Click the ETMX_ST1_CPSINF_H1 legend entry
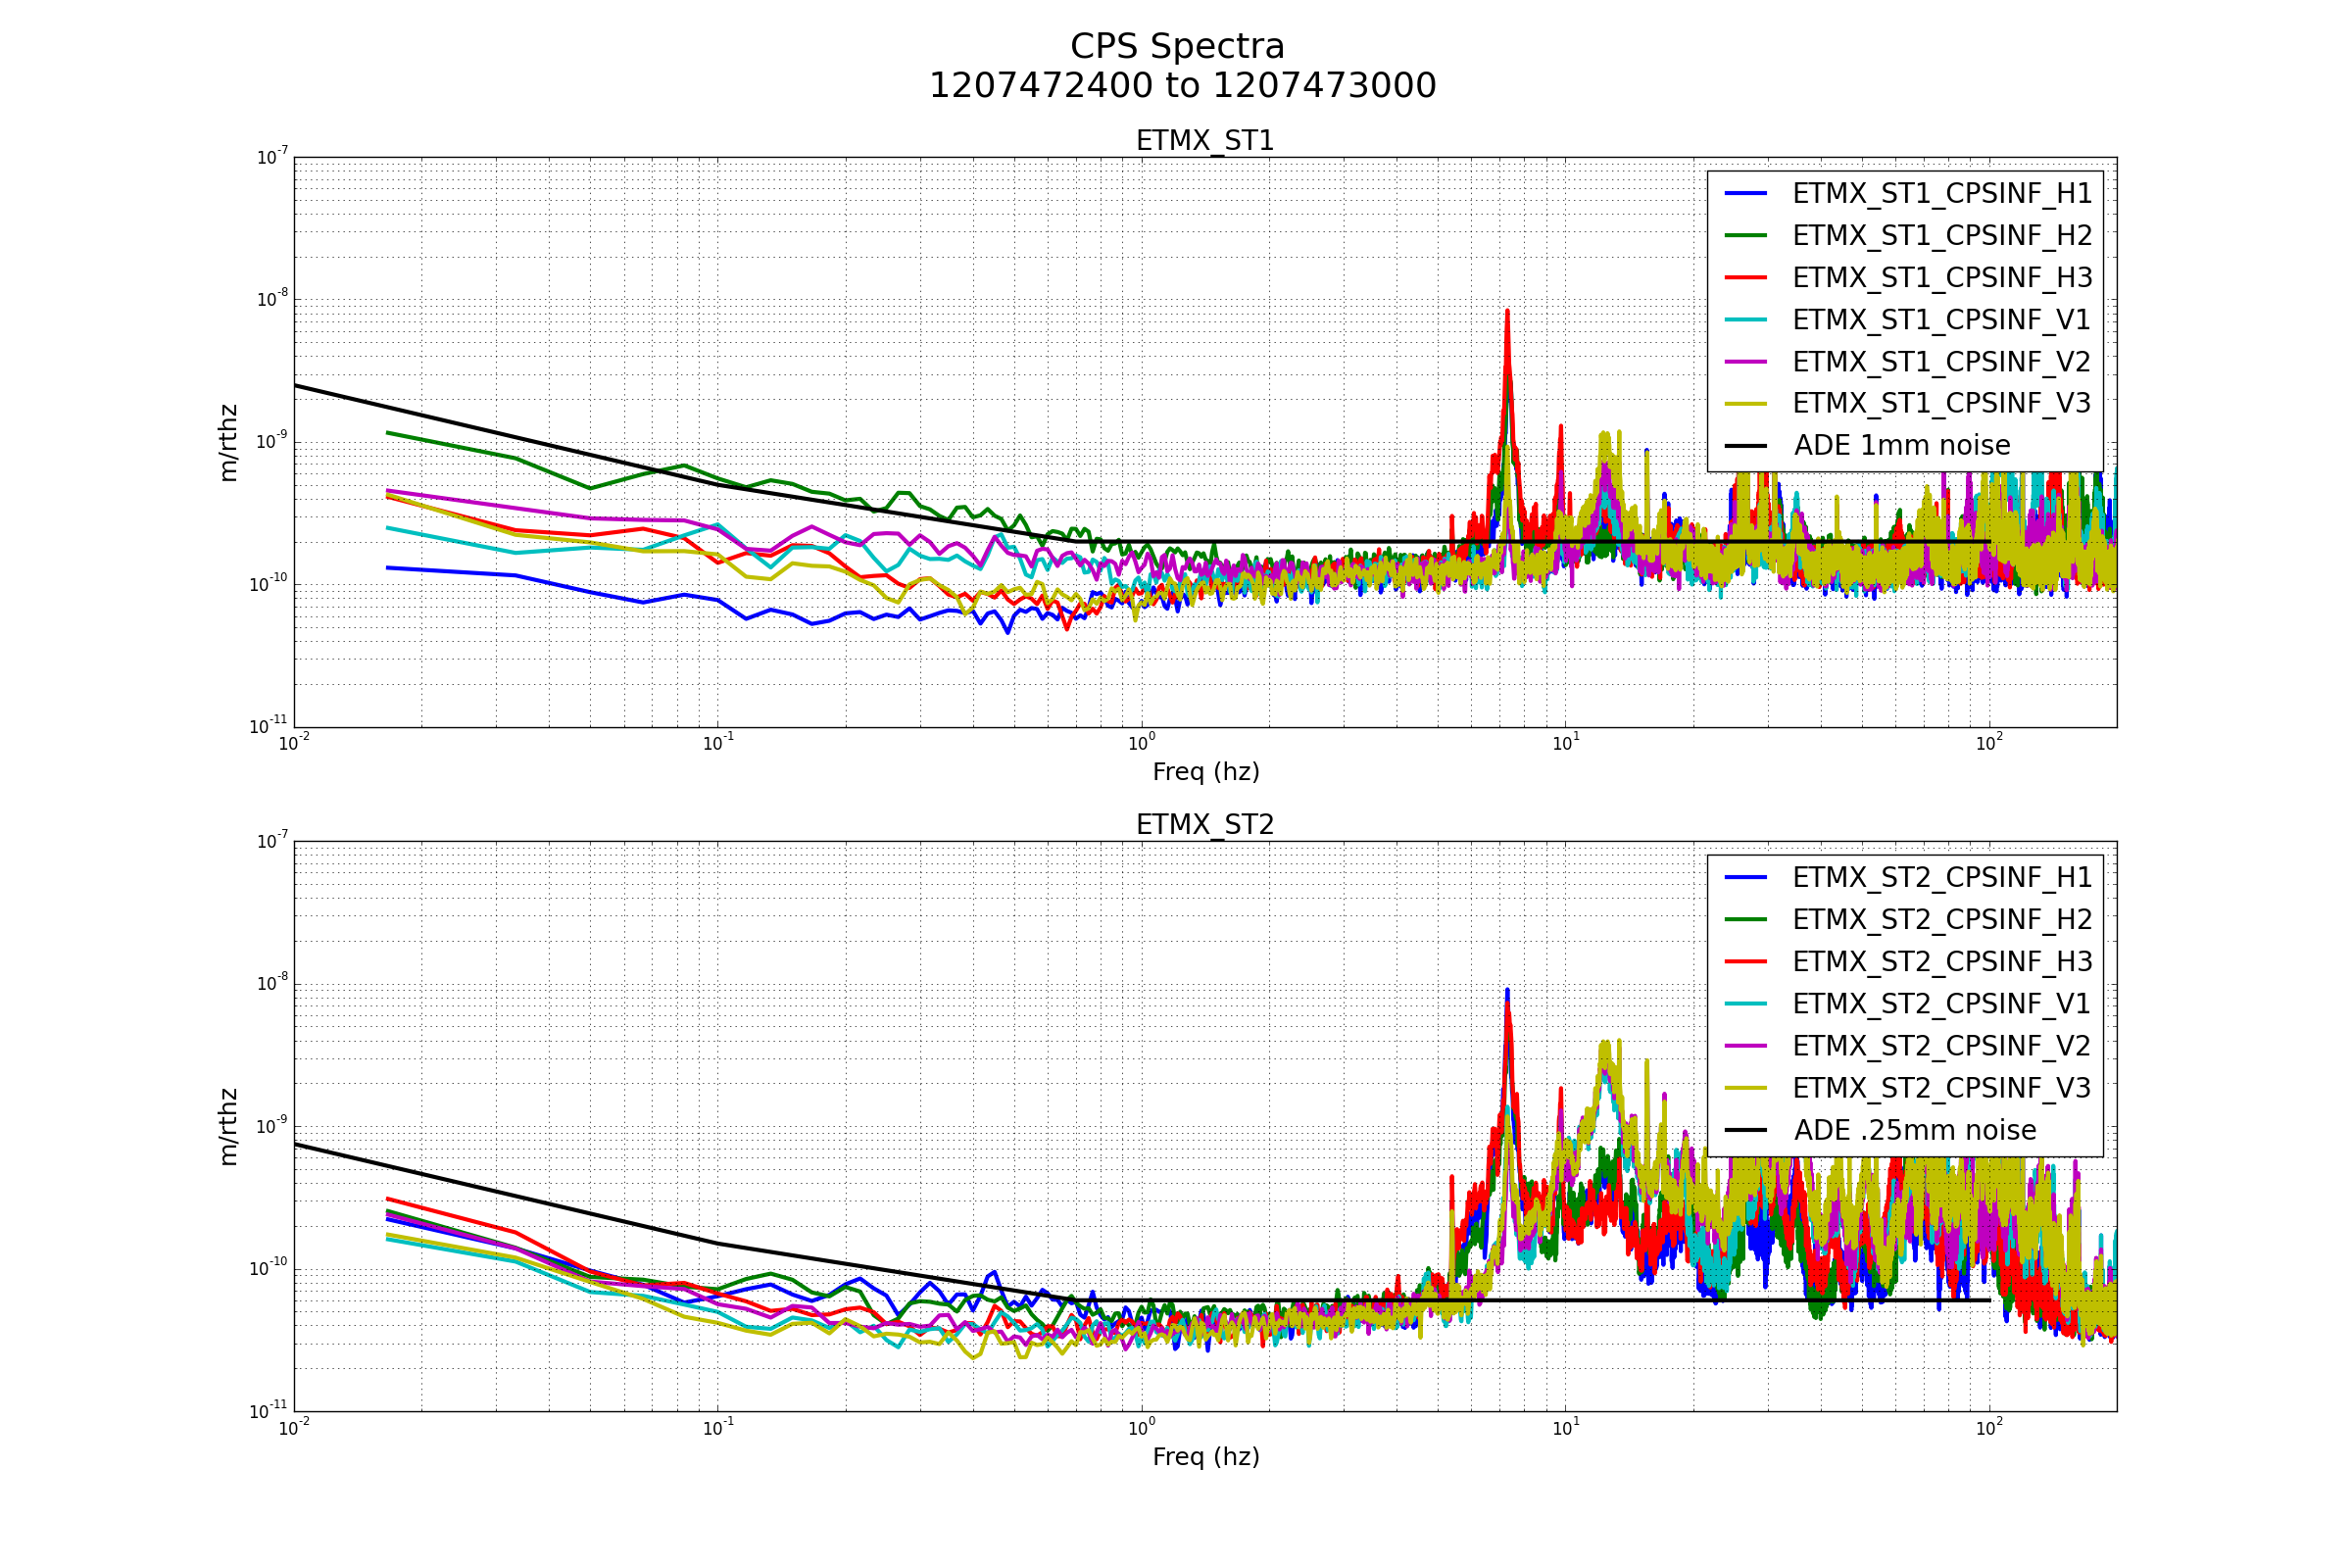The width and height of the screenshot is (2352, 1568). coord(1941,194)
